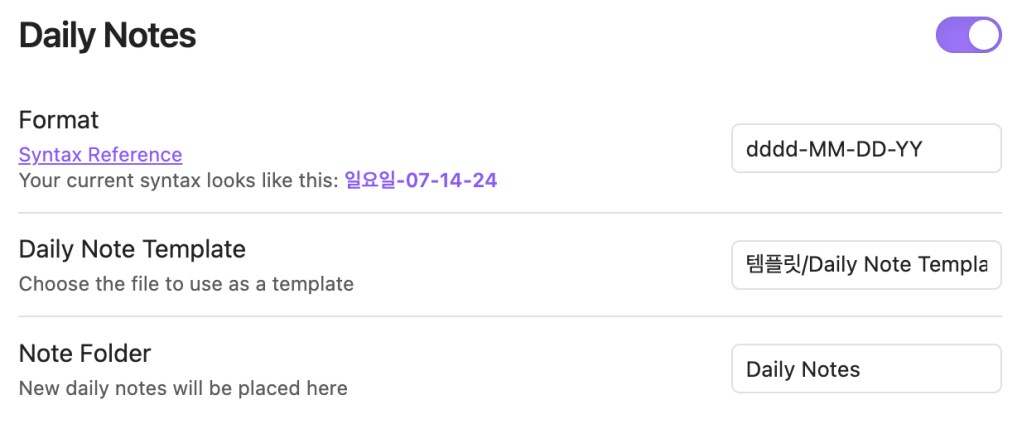
Task: Click the divider line above Note Folder
Action: (x=510, y=317)
